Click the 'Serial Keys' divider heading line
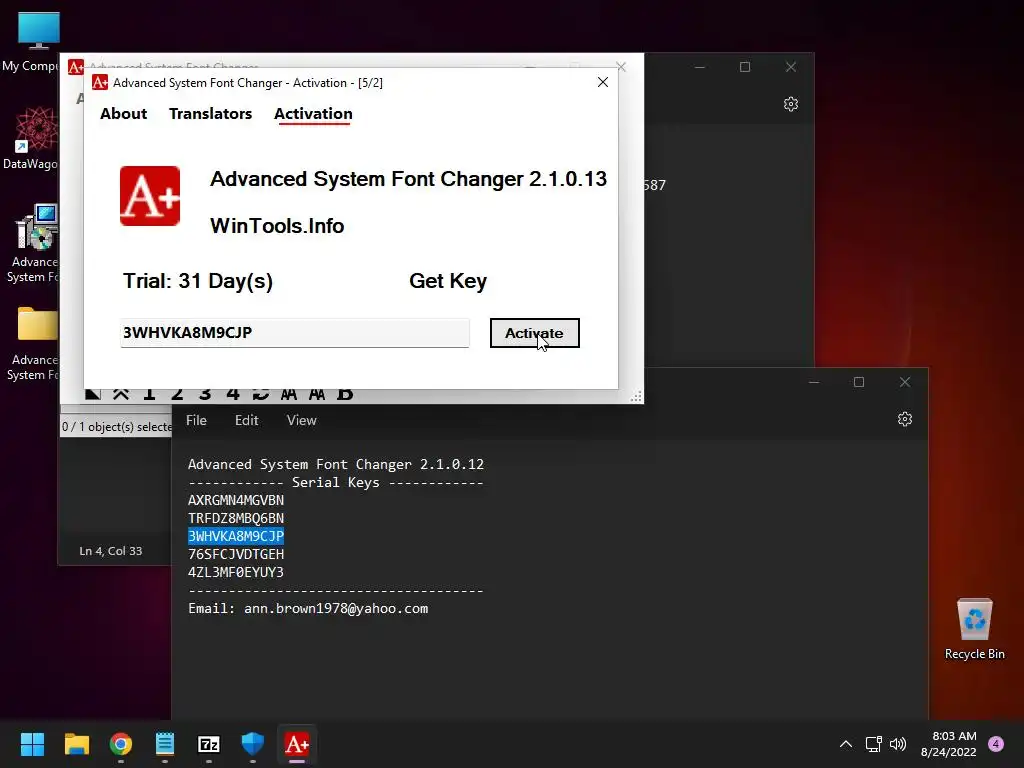The width and height of the screenshot is (1024, 768). pos(336,483)
